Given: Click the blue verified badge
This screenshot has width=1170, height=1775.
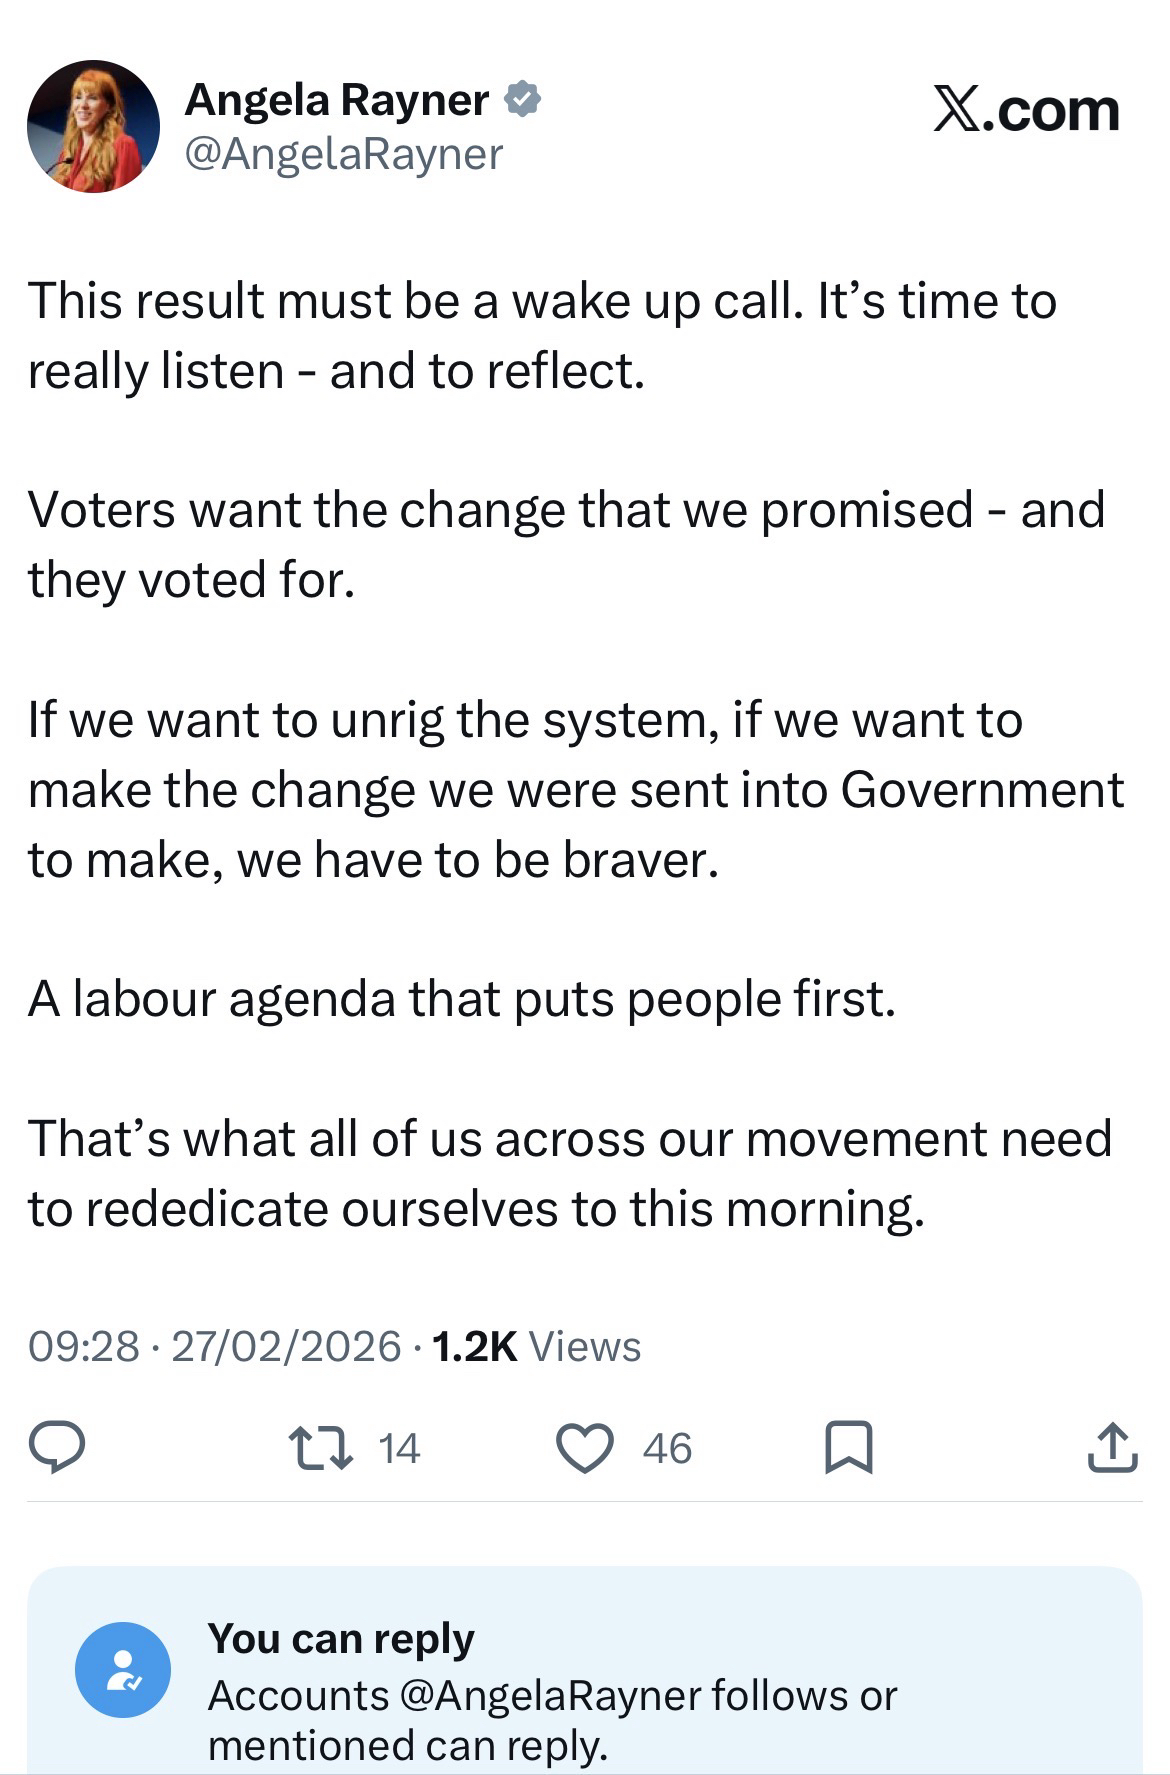Looking at the screenshot, I should (x=523, y=99).
